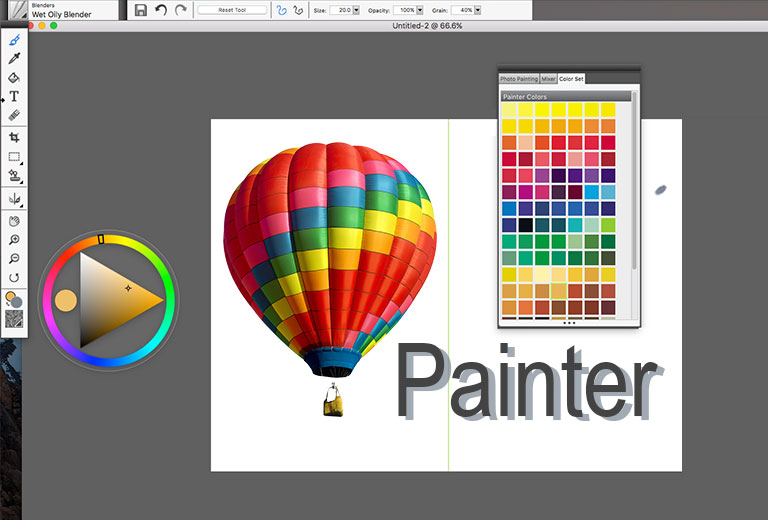768x520 pixels.
Task: Open the Opacity dropdown arrow
Action: click(x=420, y=10)
